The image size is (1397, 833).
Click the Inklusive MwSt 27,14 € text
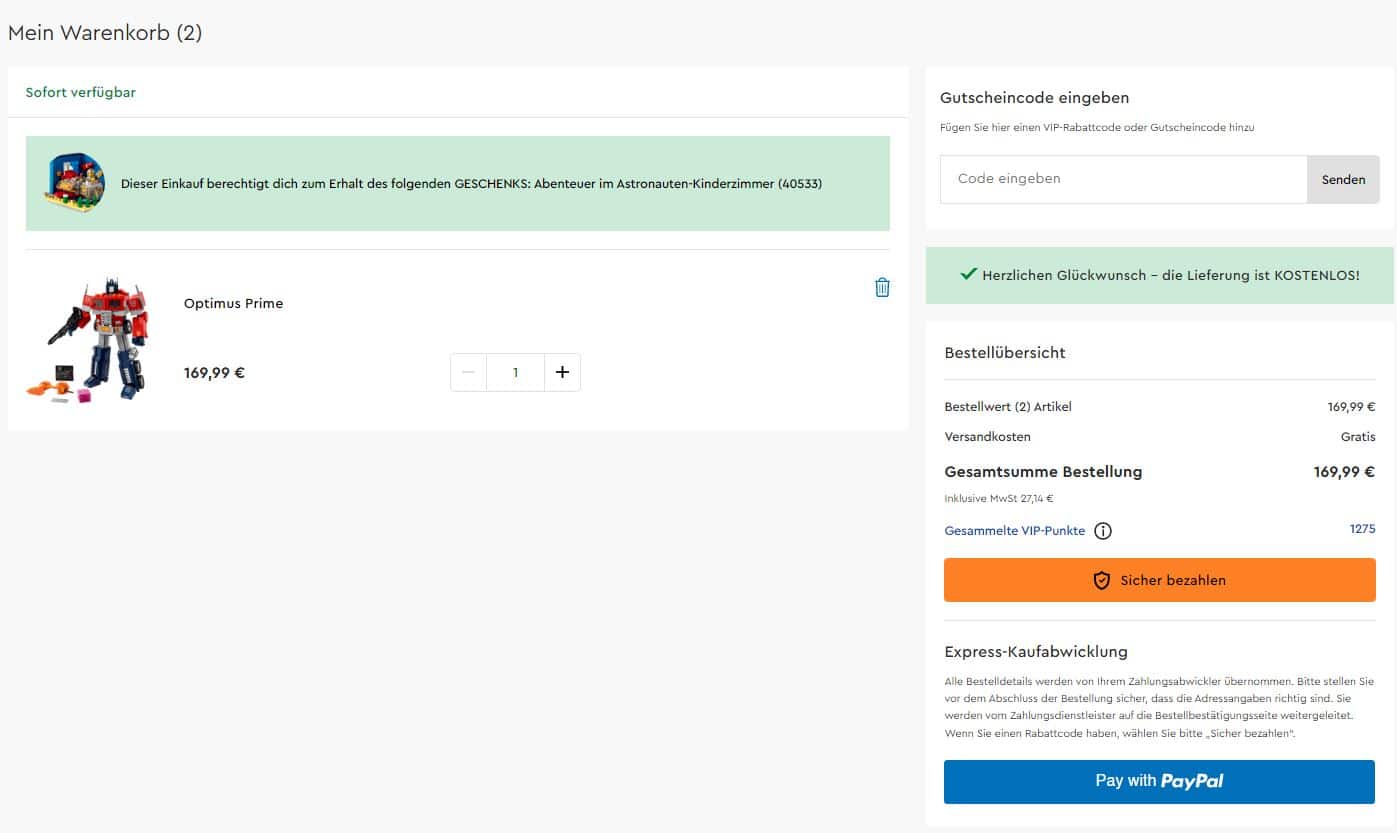(x=999, y=499)
